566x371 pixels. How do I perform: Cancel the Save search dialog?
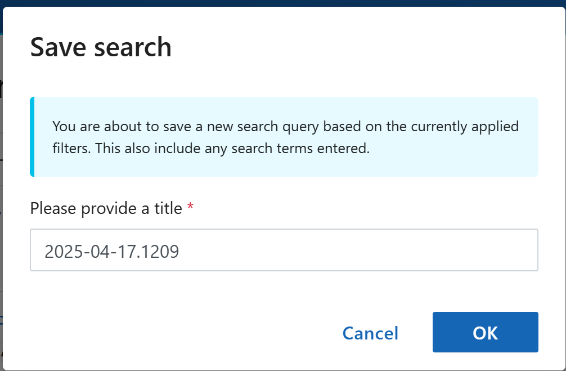coord(370,333)
